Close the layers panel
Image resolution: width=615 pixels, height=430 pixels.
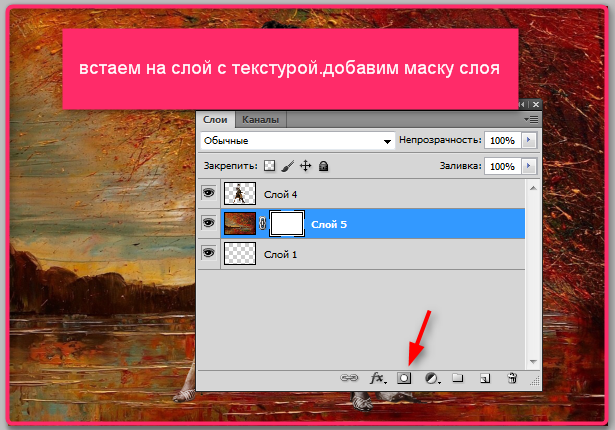click(x=536, y=104)
